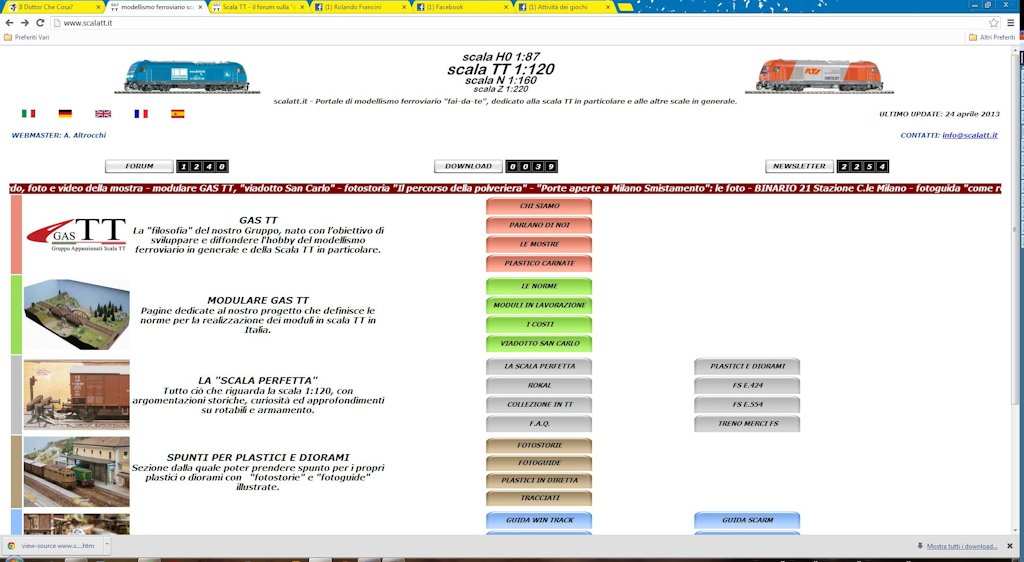Open the new tab button
Viewport: 1024px width, 562px height.
coord(625,7)
